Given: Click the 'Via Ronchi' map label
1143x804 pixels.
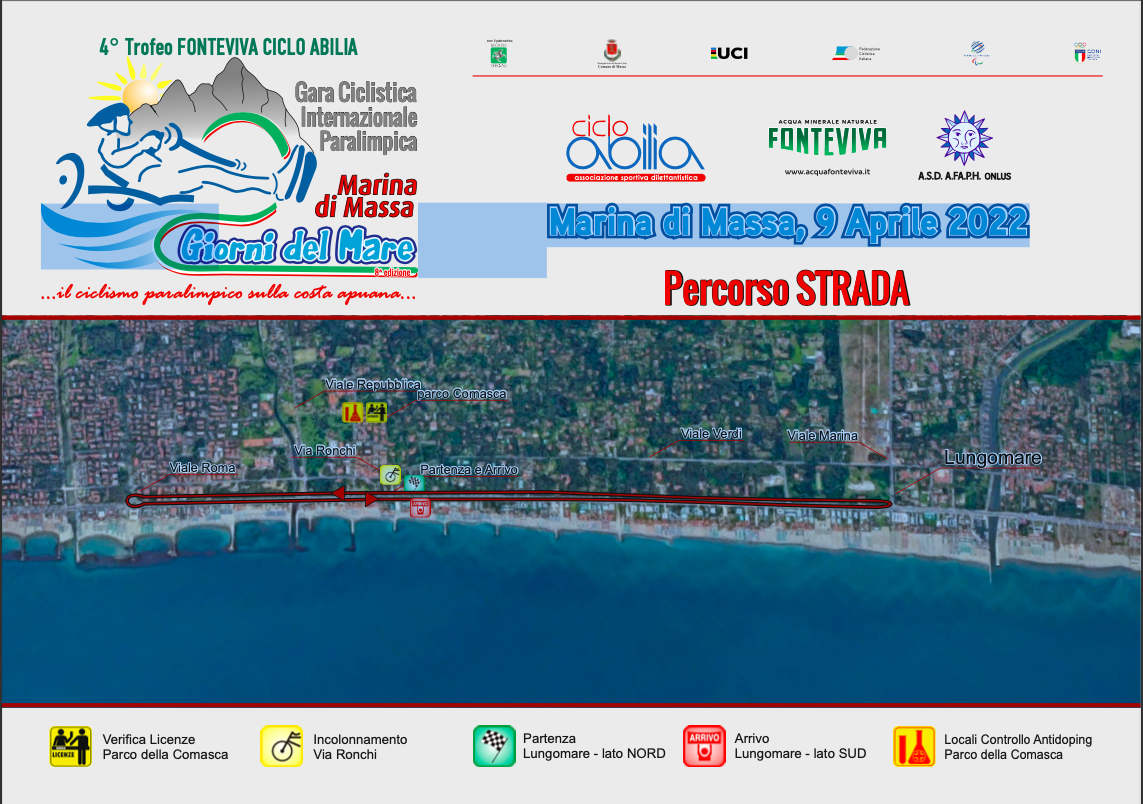Looking at the screenshot, I should 325,450.
